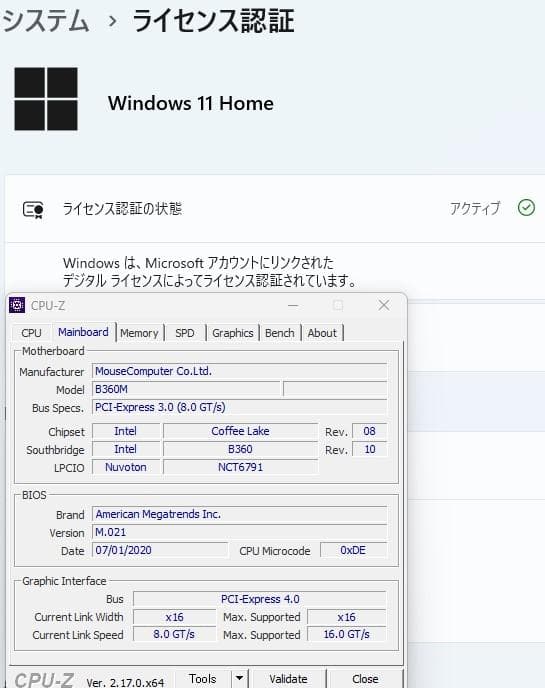Click the アクティブ status text
Viewport: 545px width, 688px height.
click(475, 208)
